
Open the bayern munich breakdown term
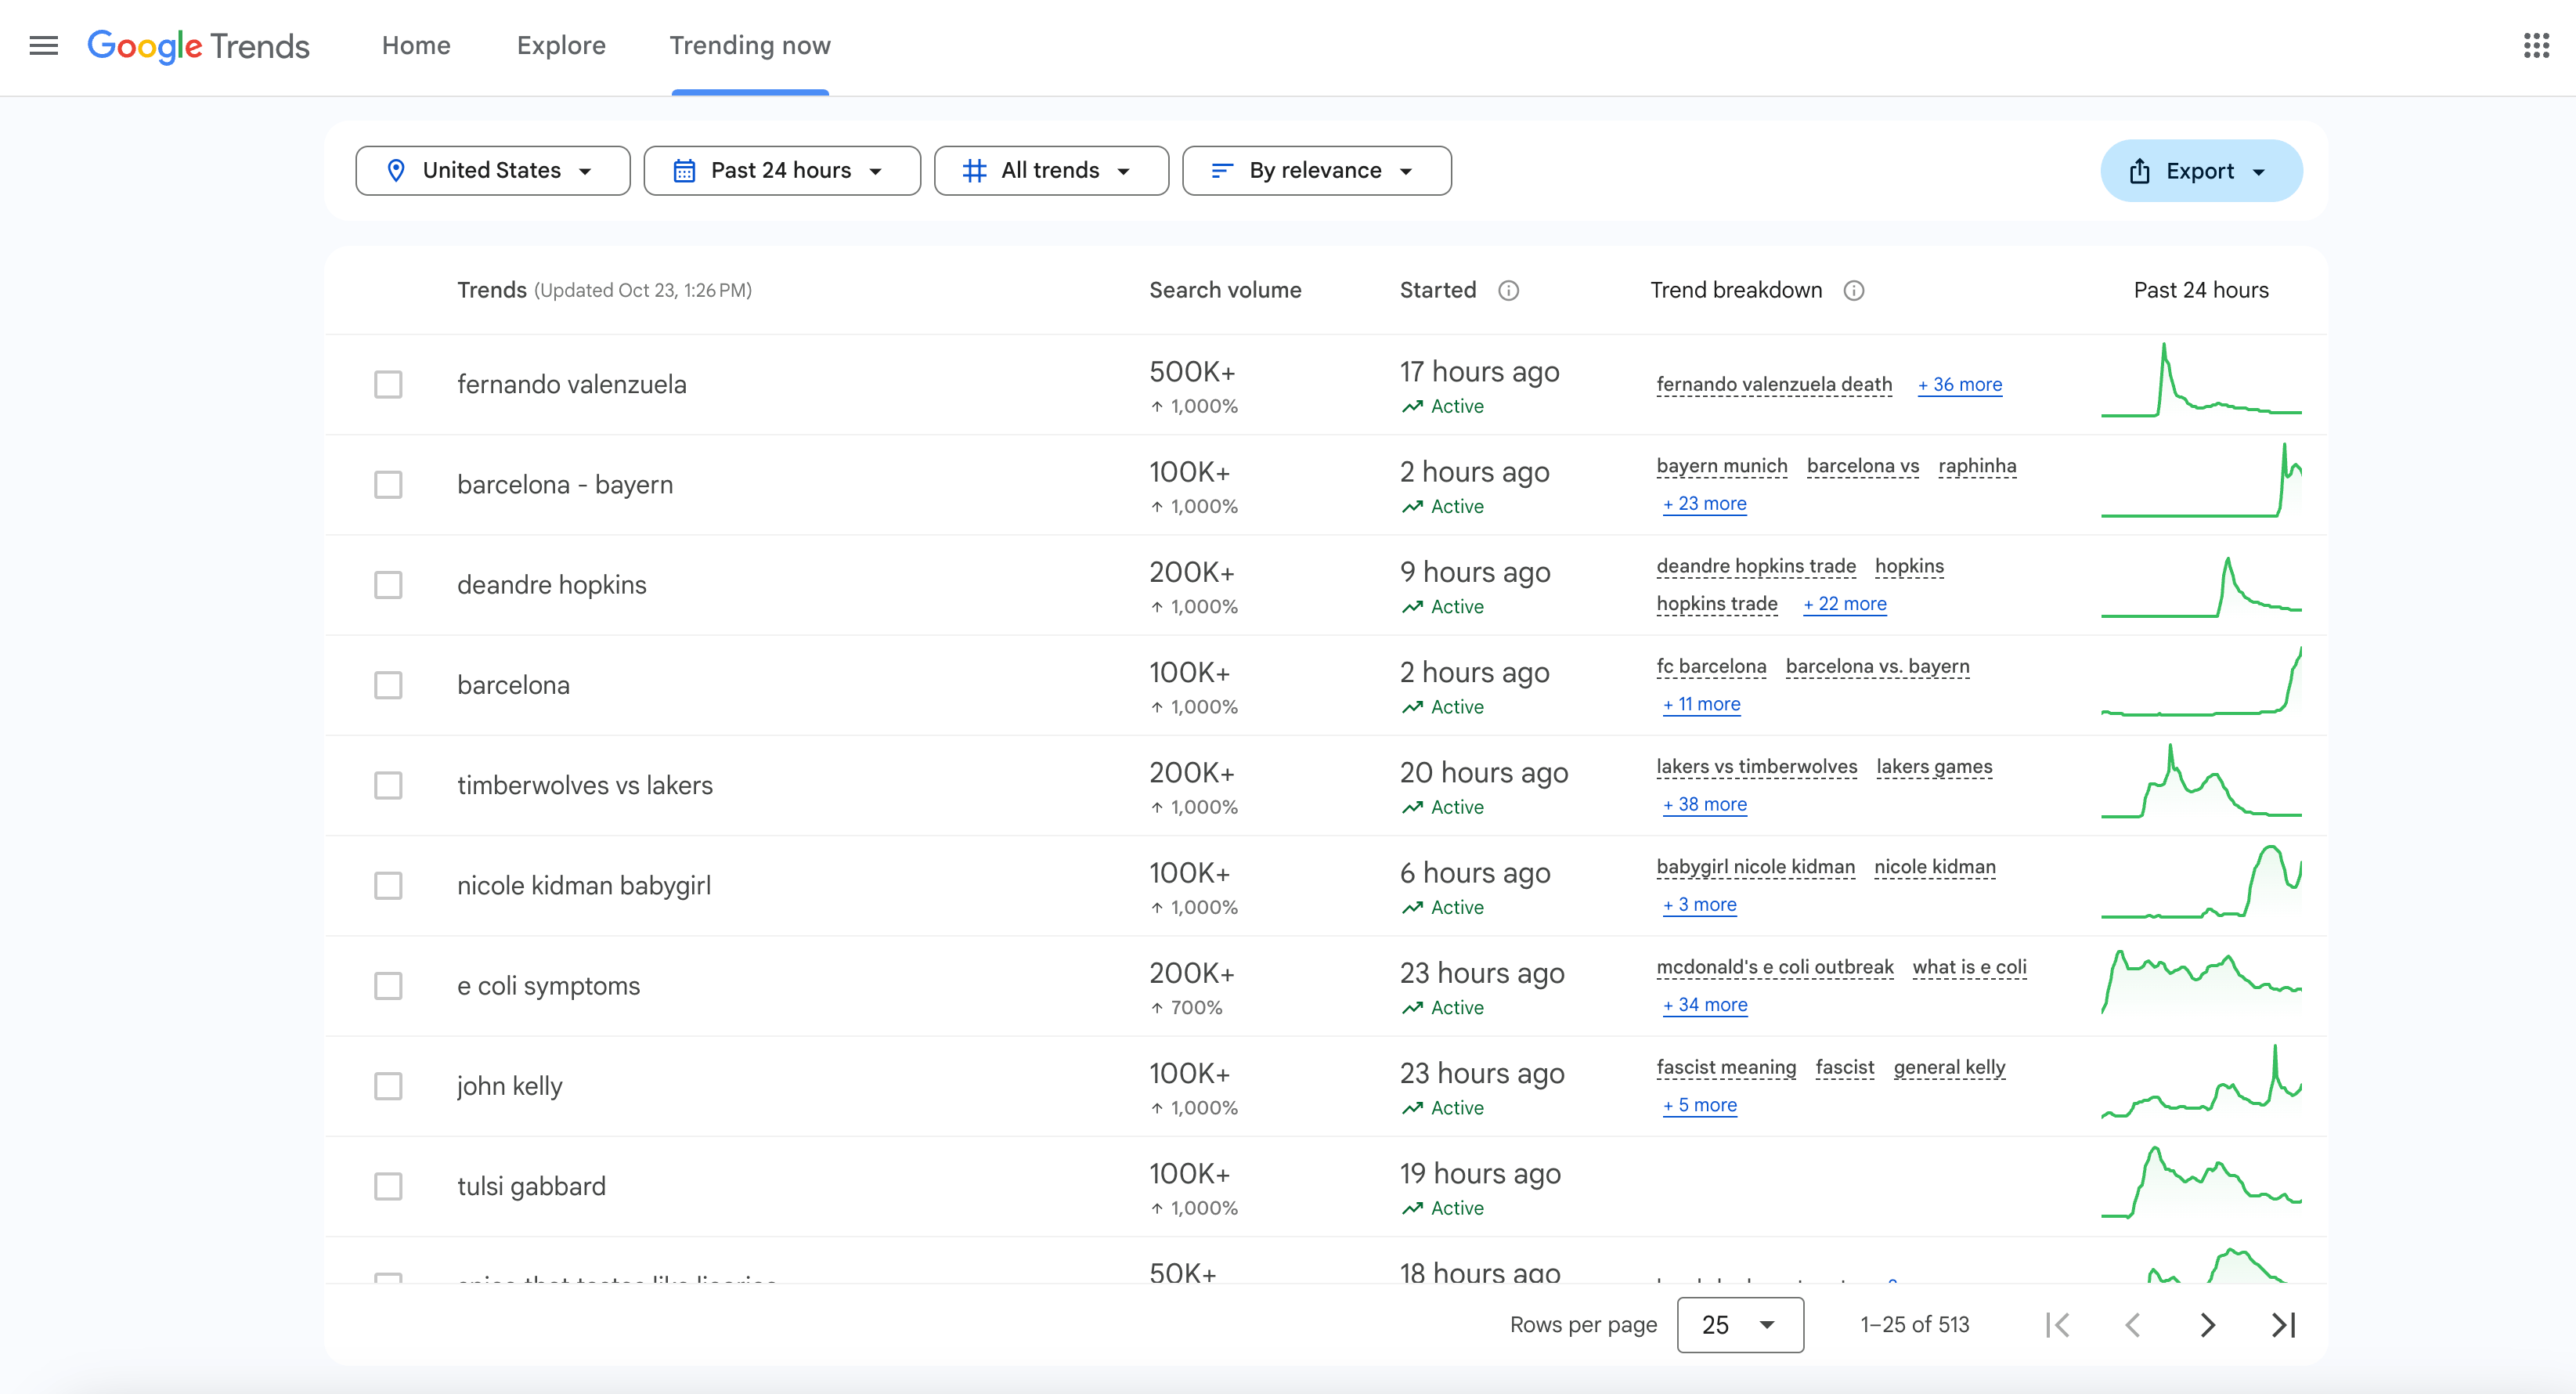[x=1722, y=466]
